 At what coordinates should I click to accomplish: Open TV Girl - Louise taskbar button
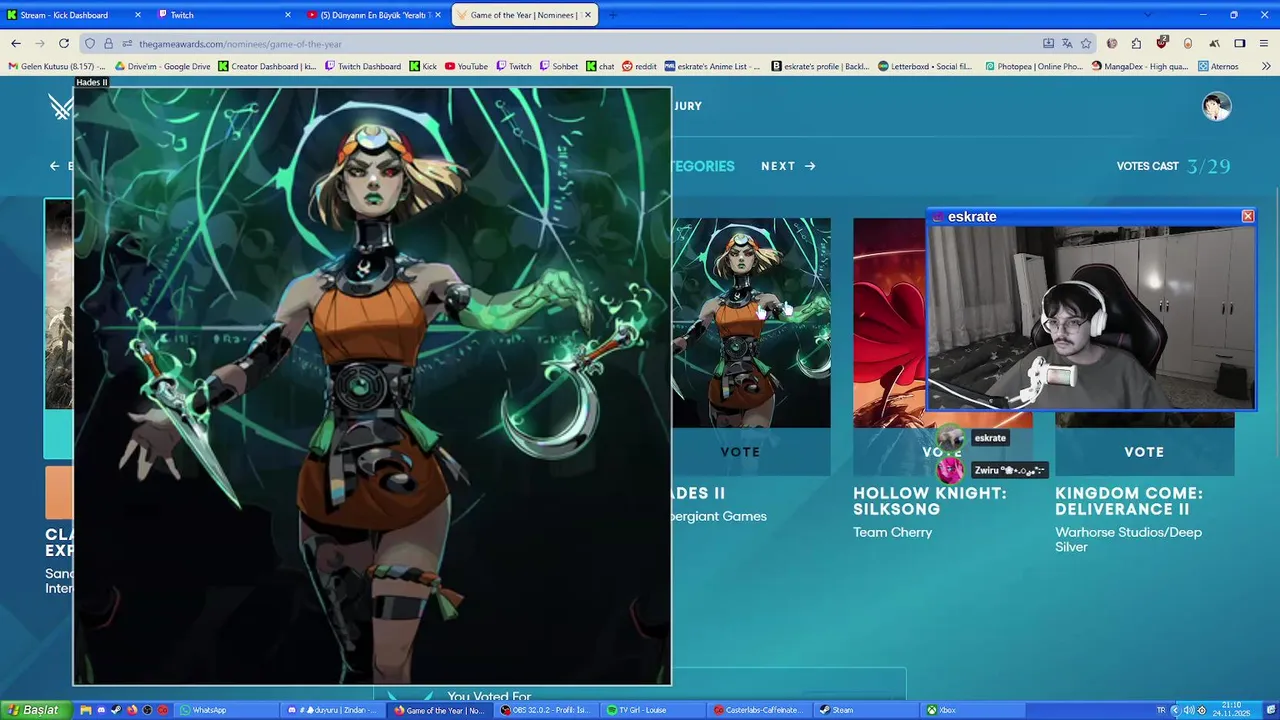652,710
